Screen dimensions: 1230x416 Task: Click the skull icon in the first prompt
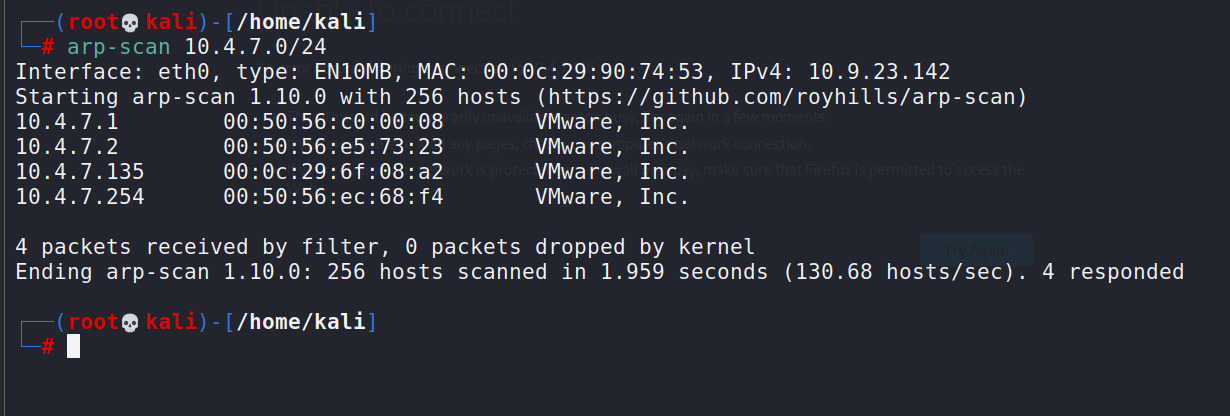point(129,22)
